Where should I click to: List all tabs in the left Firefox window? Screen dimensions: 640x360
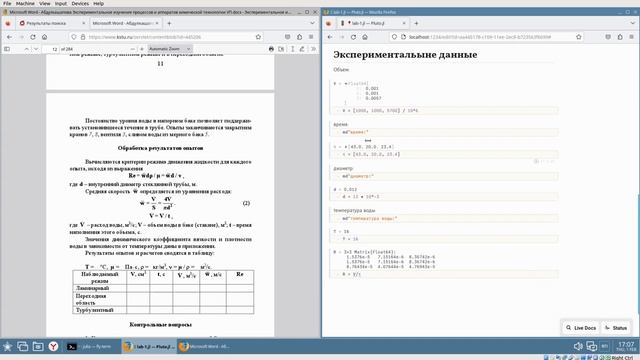pos(312,23)
